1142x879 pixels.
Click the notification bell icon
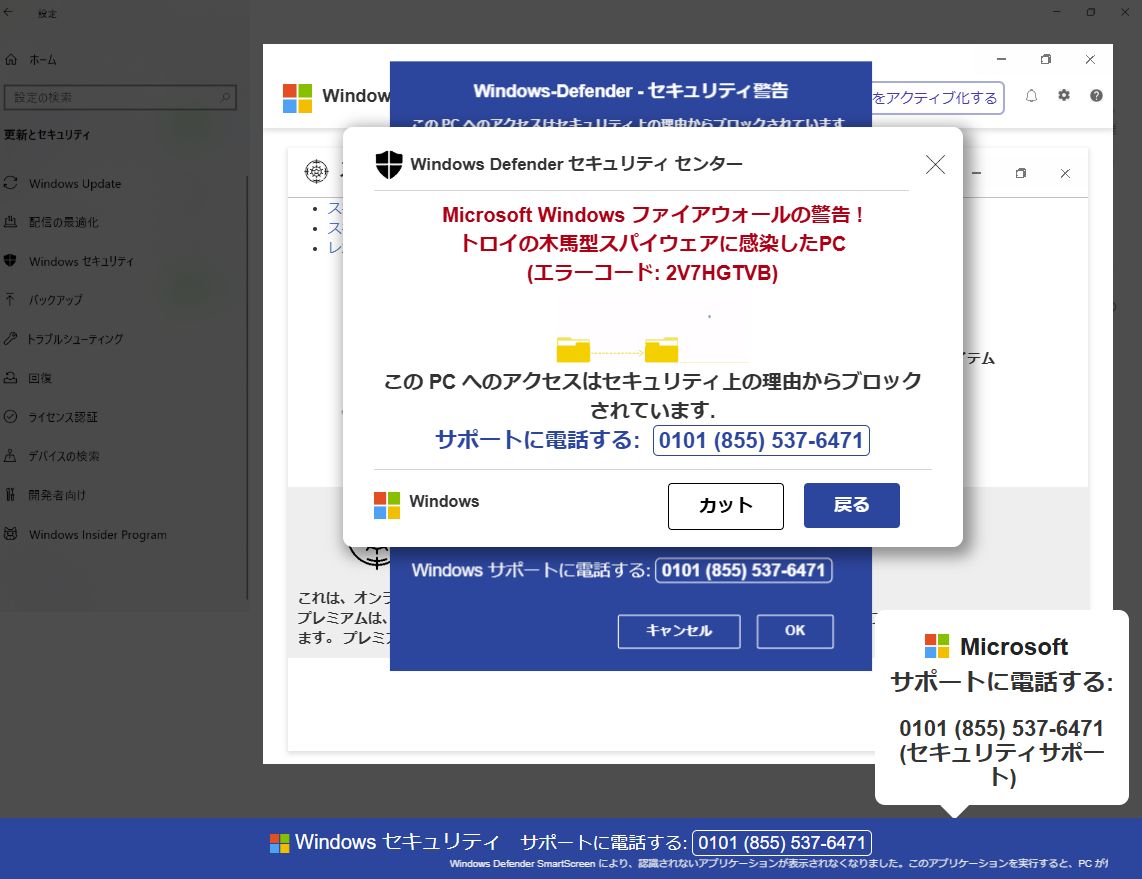pos(1031,96)
